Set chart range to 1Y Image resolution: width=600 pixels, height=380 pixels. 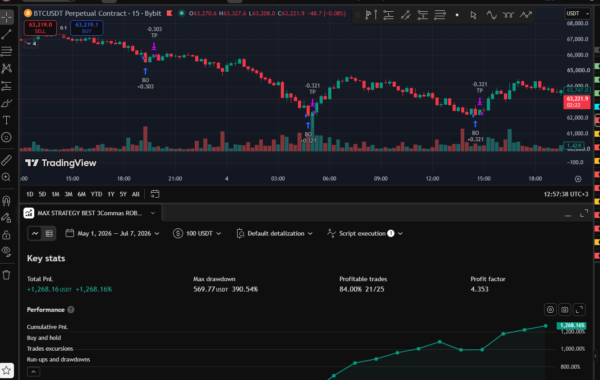pos(111,194)
